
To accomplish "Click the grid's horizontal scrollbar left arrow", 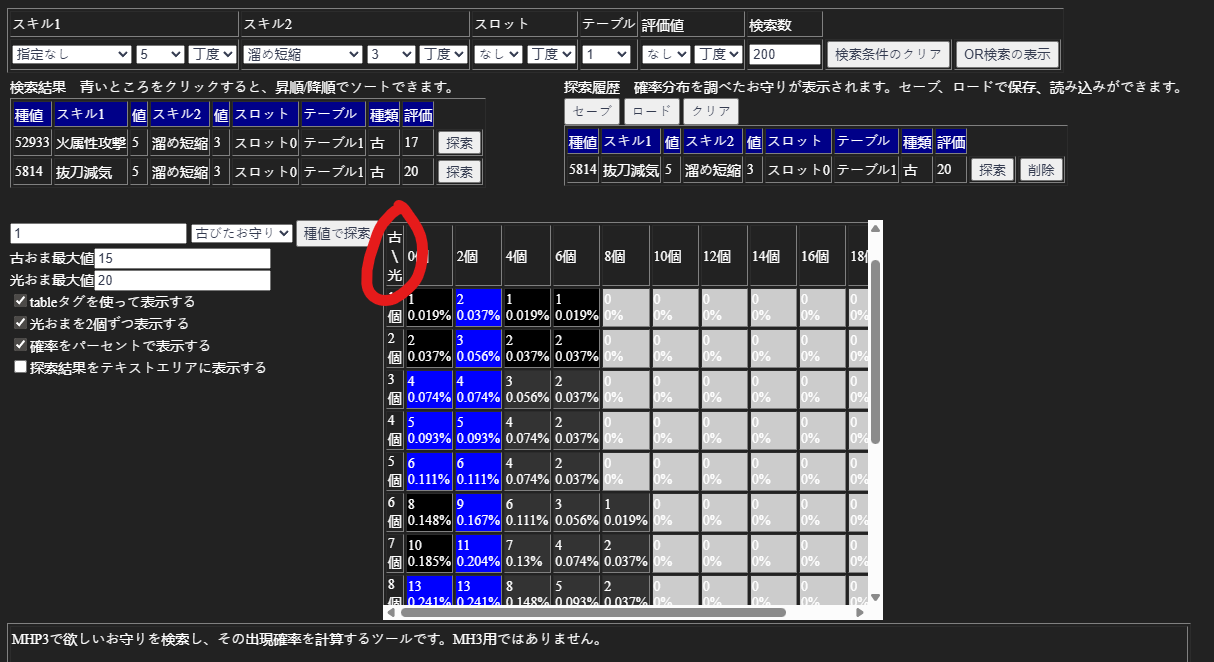I will [391, 612].
